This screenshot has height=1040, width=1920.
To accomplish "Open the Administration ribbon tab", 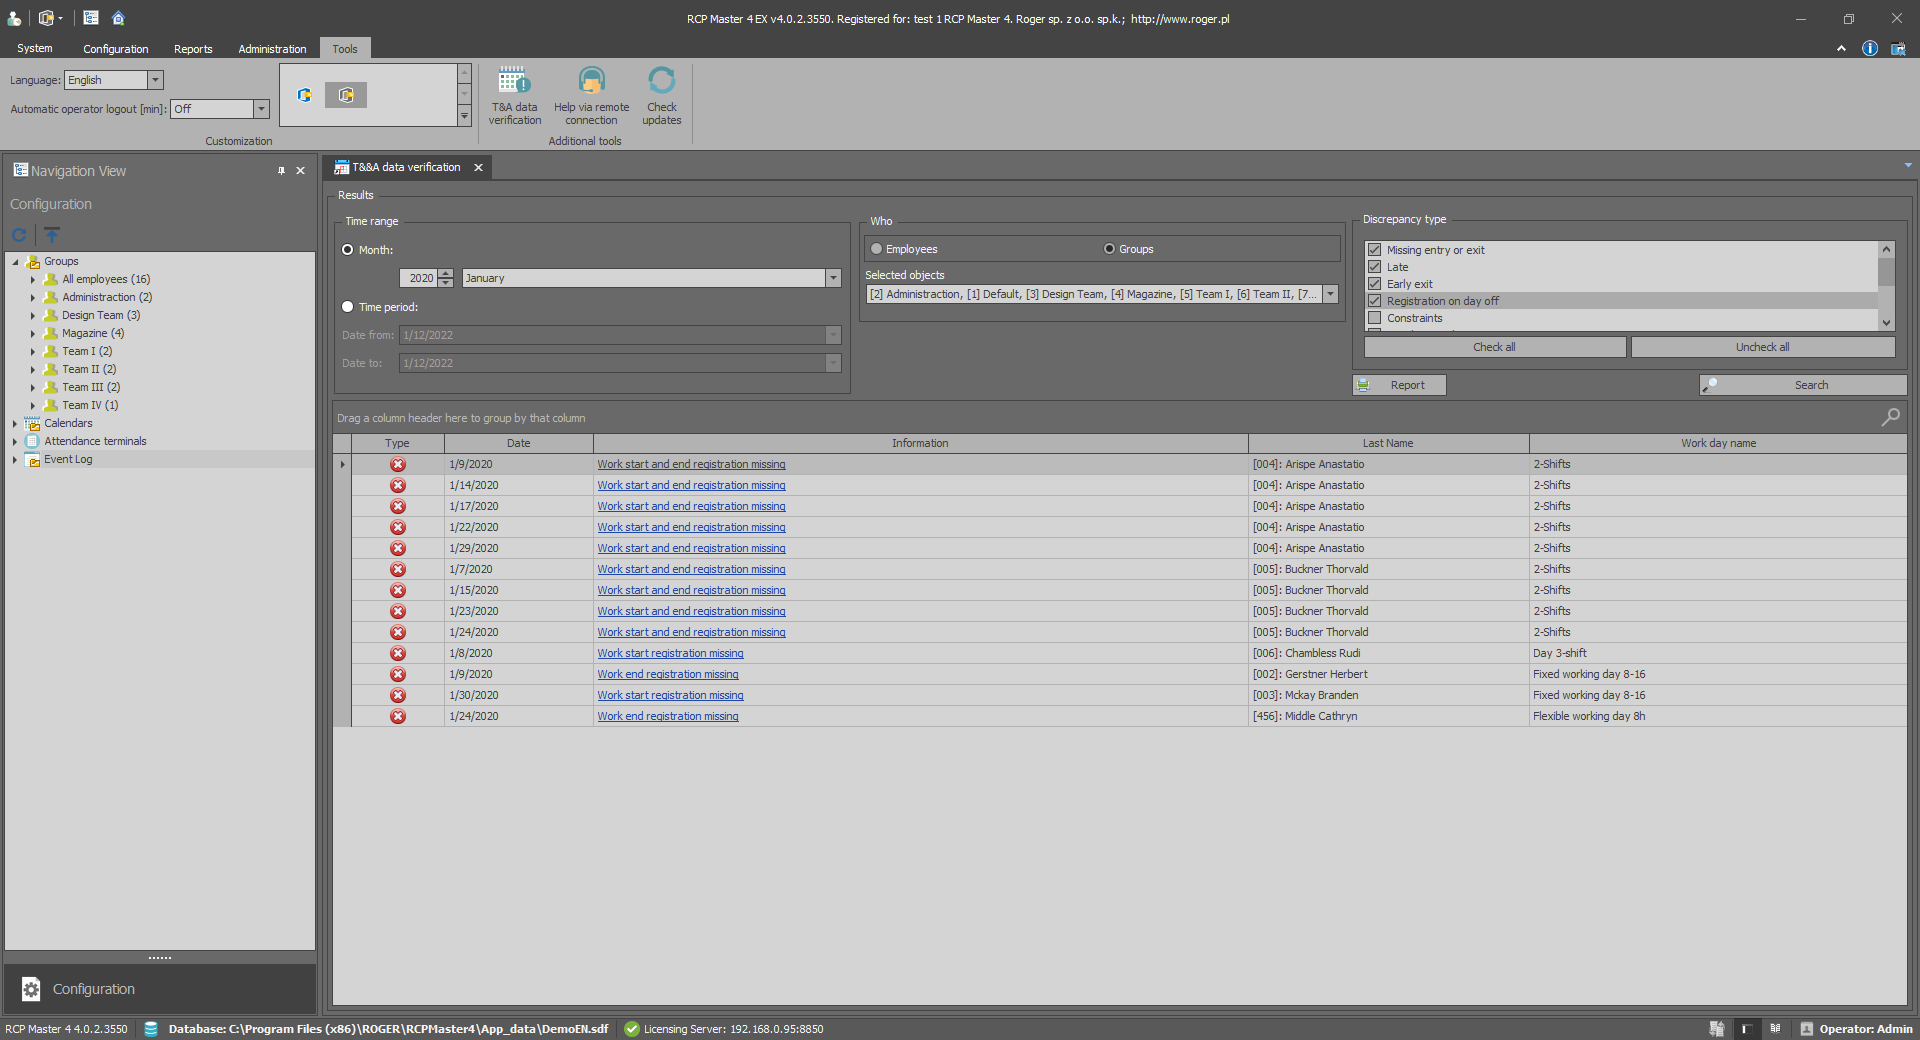I will [x=272, y=49].
